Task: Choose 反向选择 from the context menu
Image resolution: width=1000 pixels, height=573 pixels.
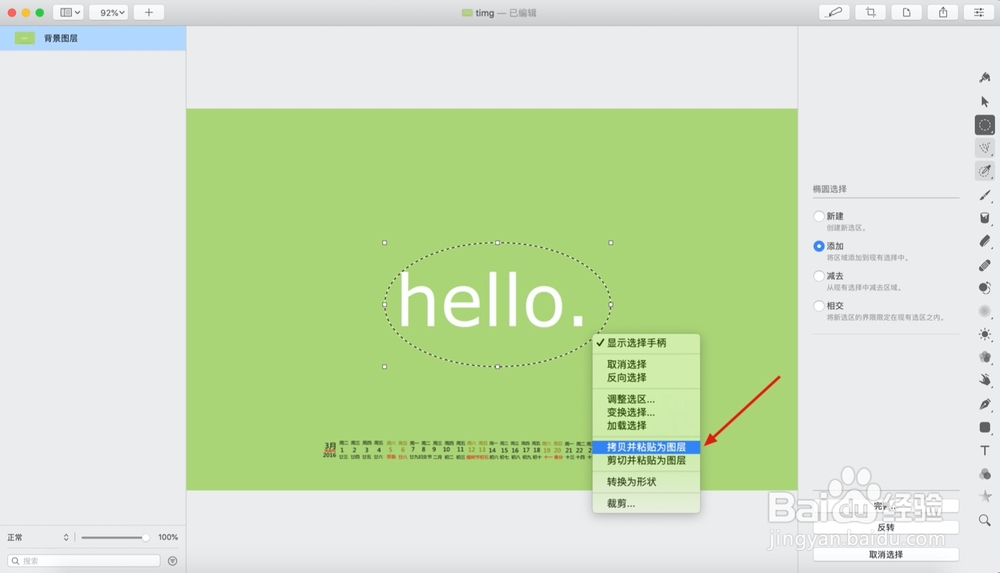Action: [x=646, y=378]
